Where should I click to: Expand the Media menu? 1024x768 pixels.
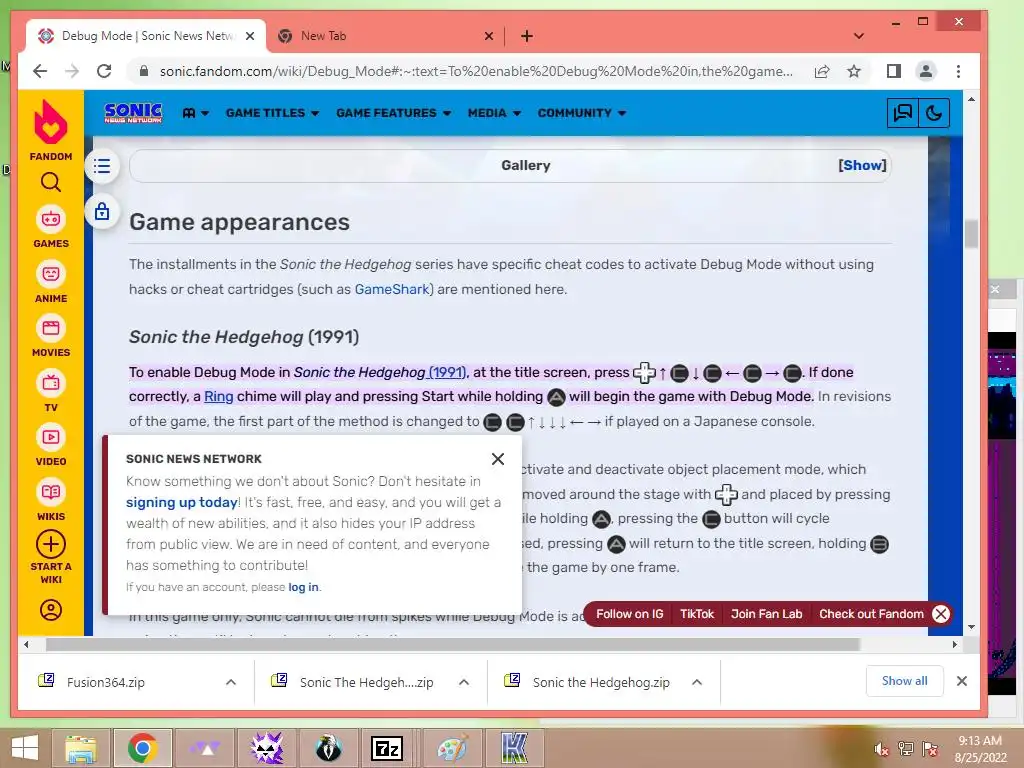(494, 113)
